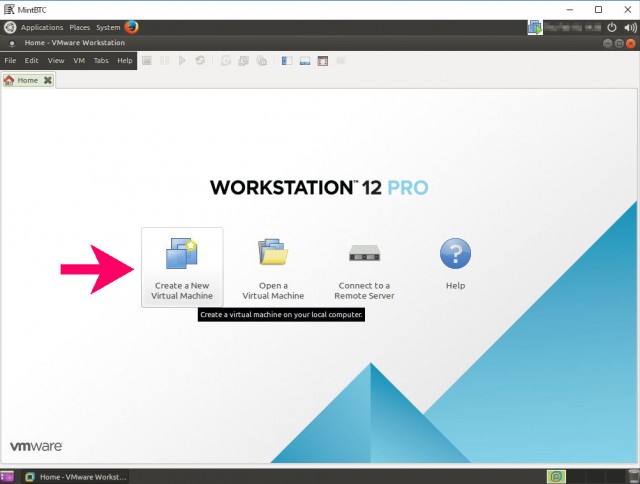Click the green workspace switcher icon in bottom panel
The image size is (640, 484).
click(556, 476)
